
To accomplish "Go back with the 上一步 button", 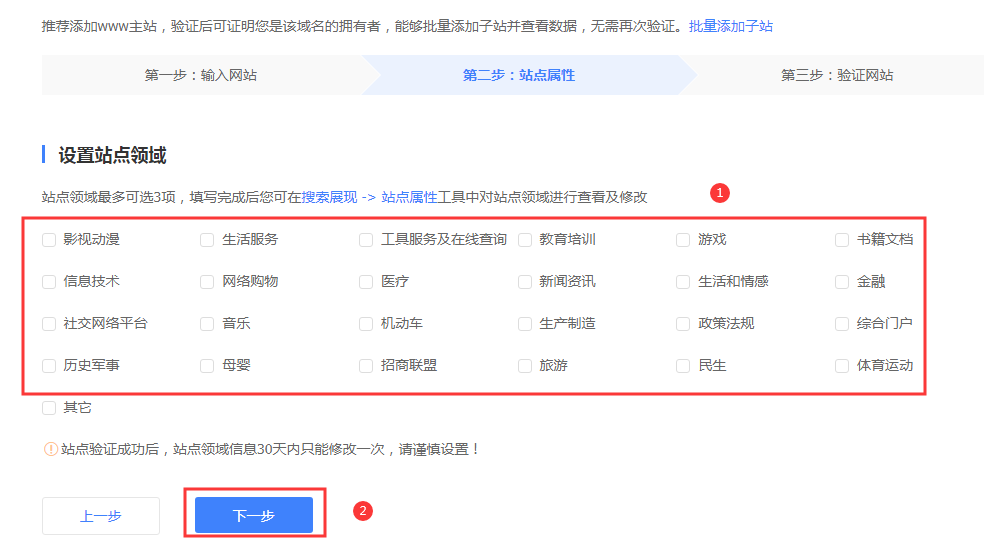I will click(x=101, y=516).
